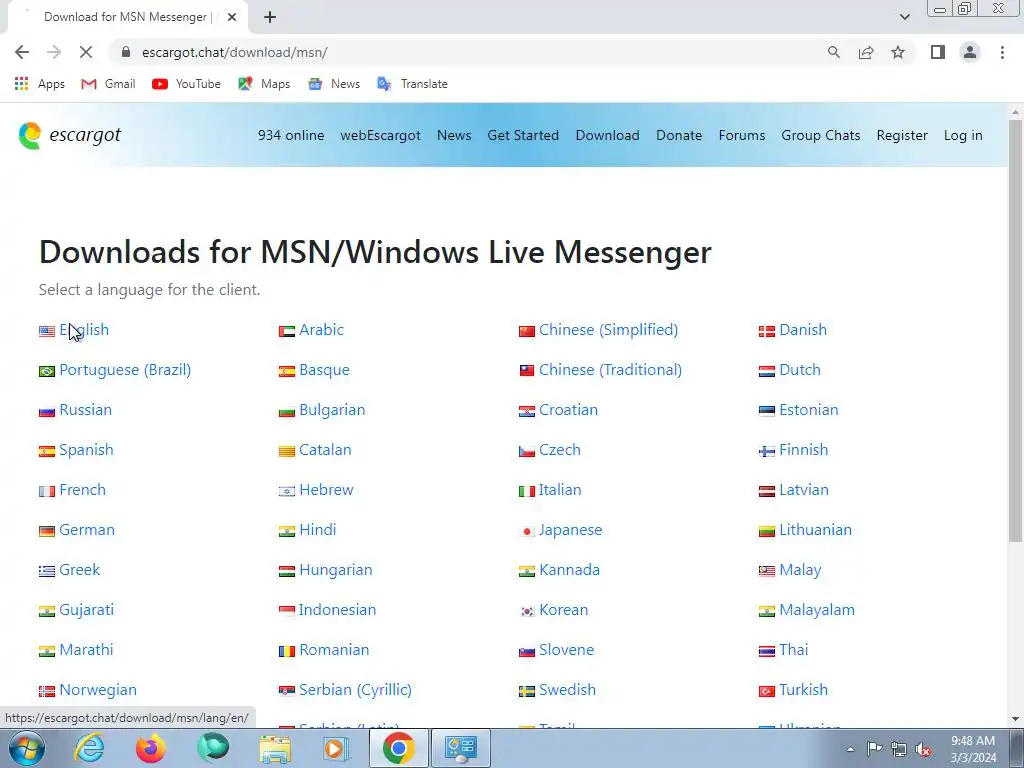
Task: Open Group Chats in site navigation
Action: (821, 135)
